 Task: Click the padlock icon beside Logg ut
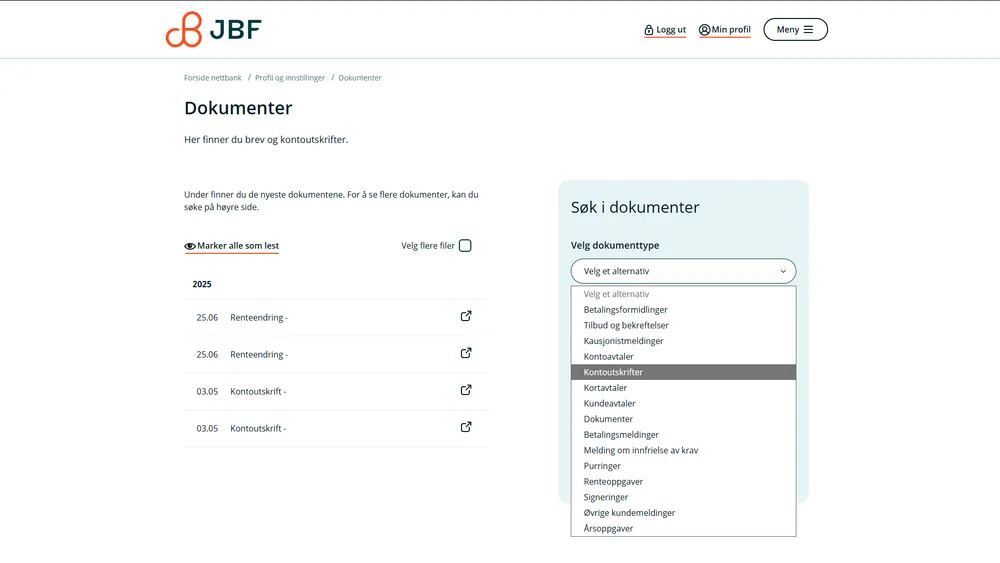pos(649,30)
